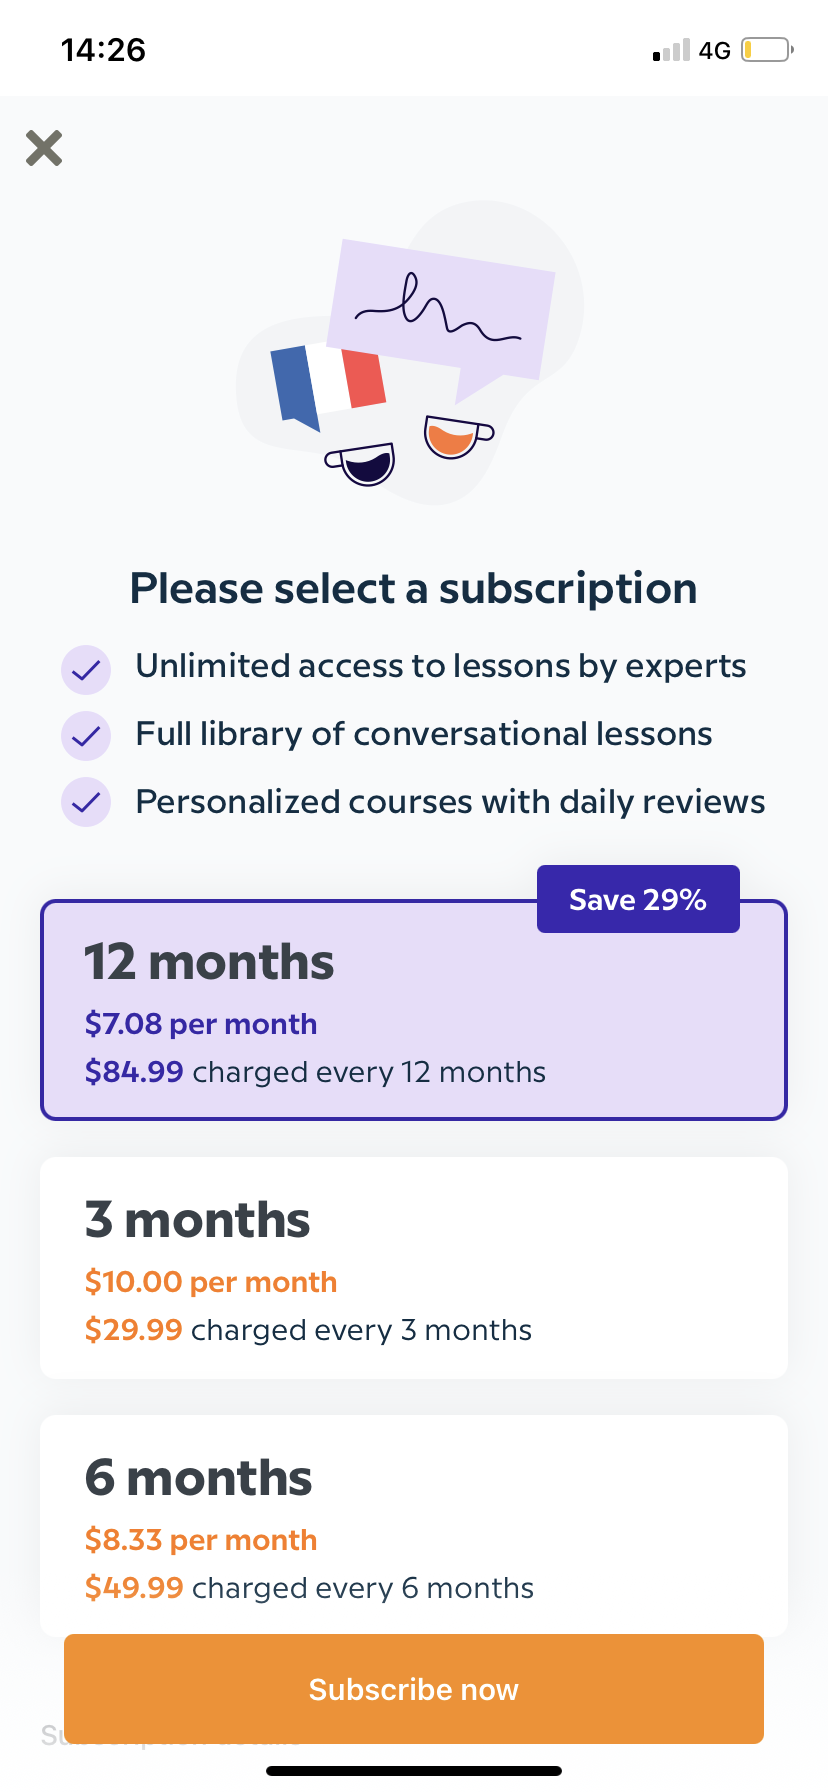Screen dimensions: 828x1792
Task: Tap the French flag illustration
Action: tap(330, 380)
